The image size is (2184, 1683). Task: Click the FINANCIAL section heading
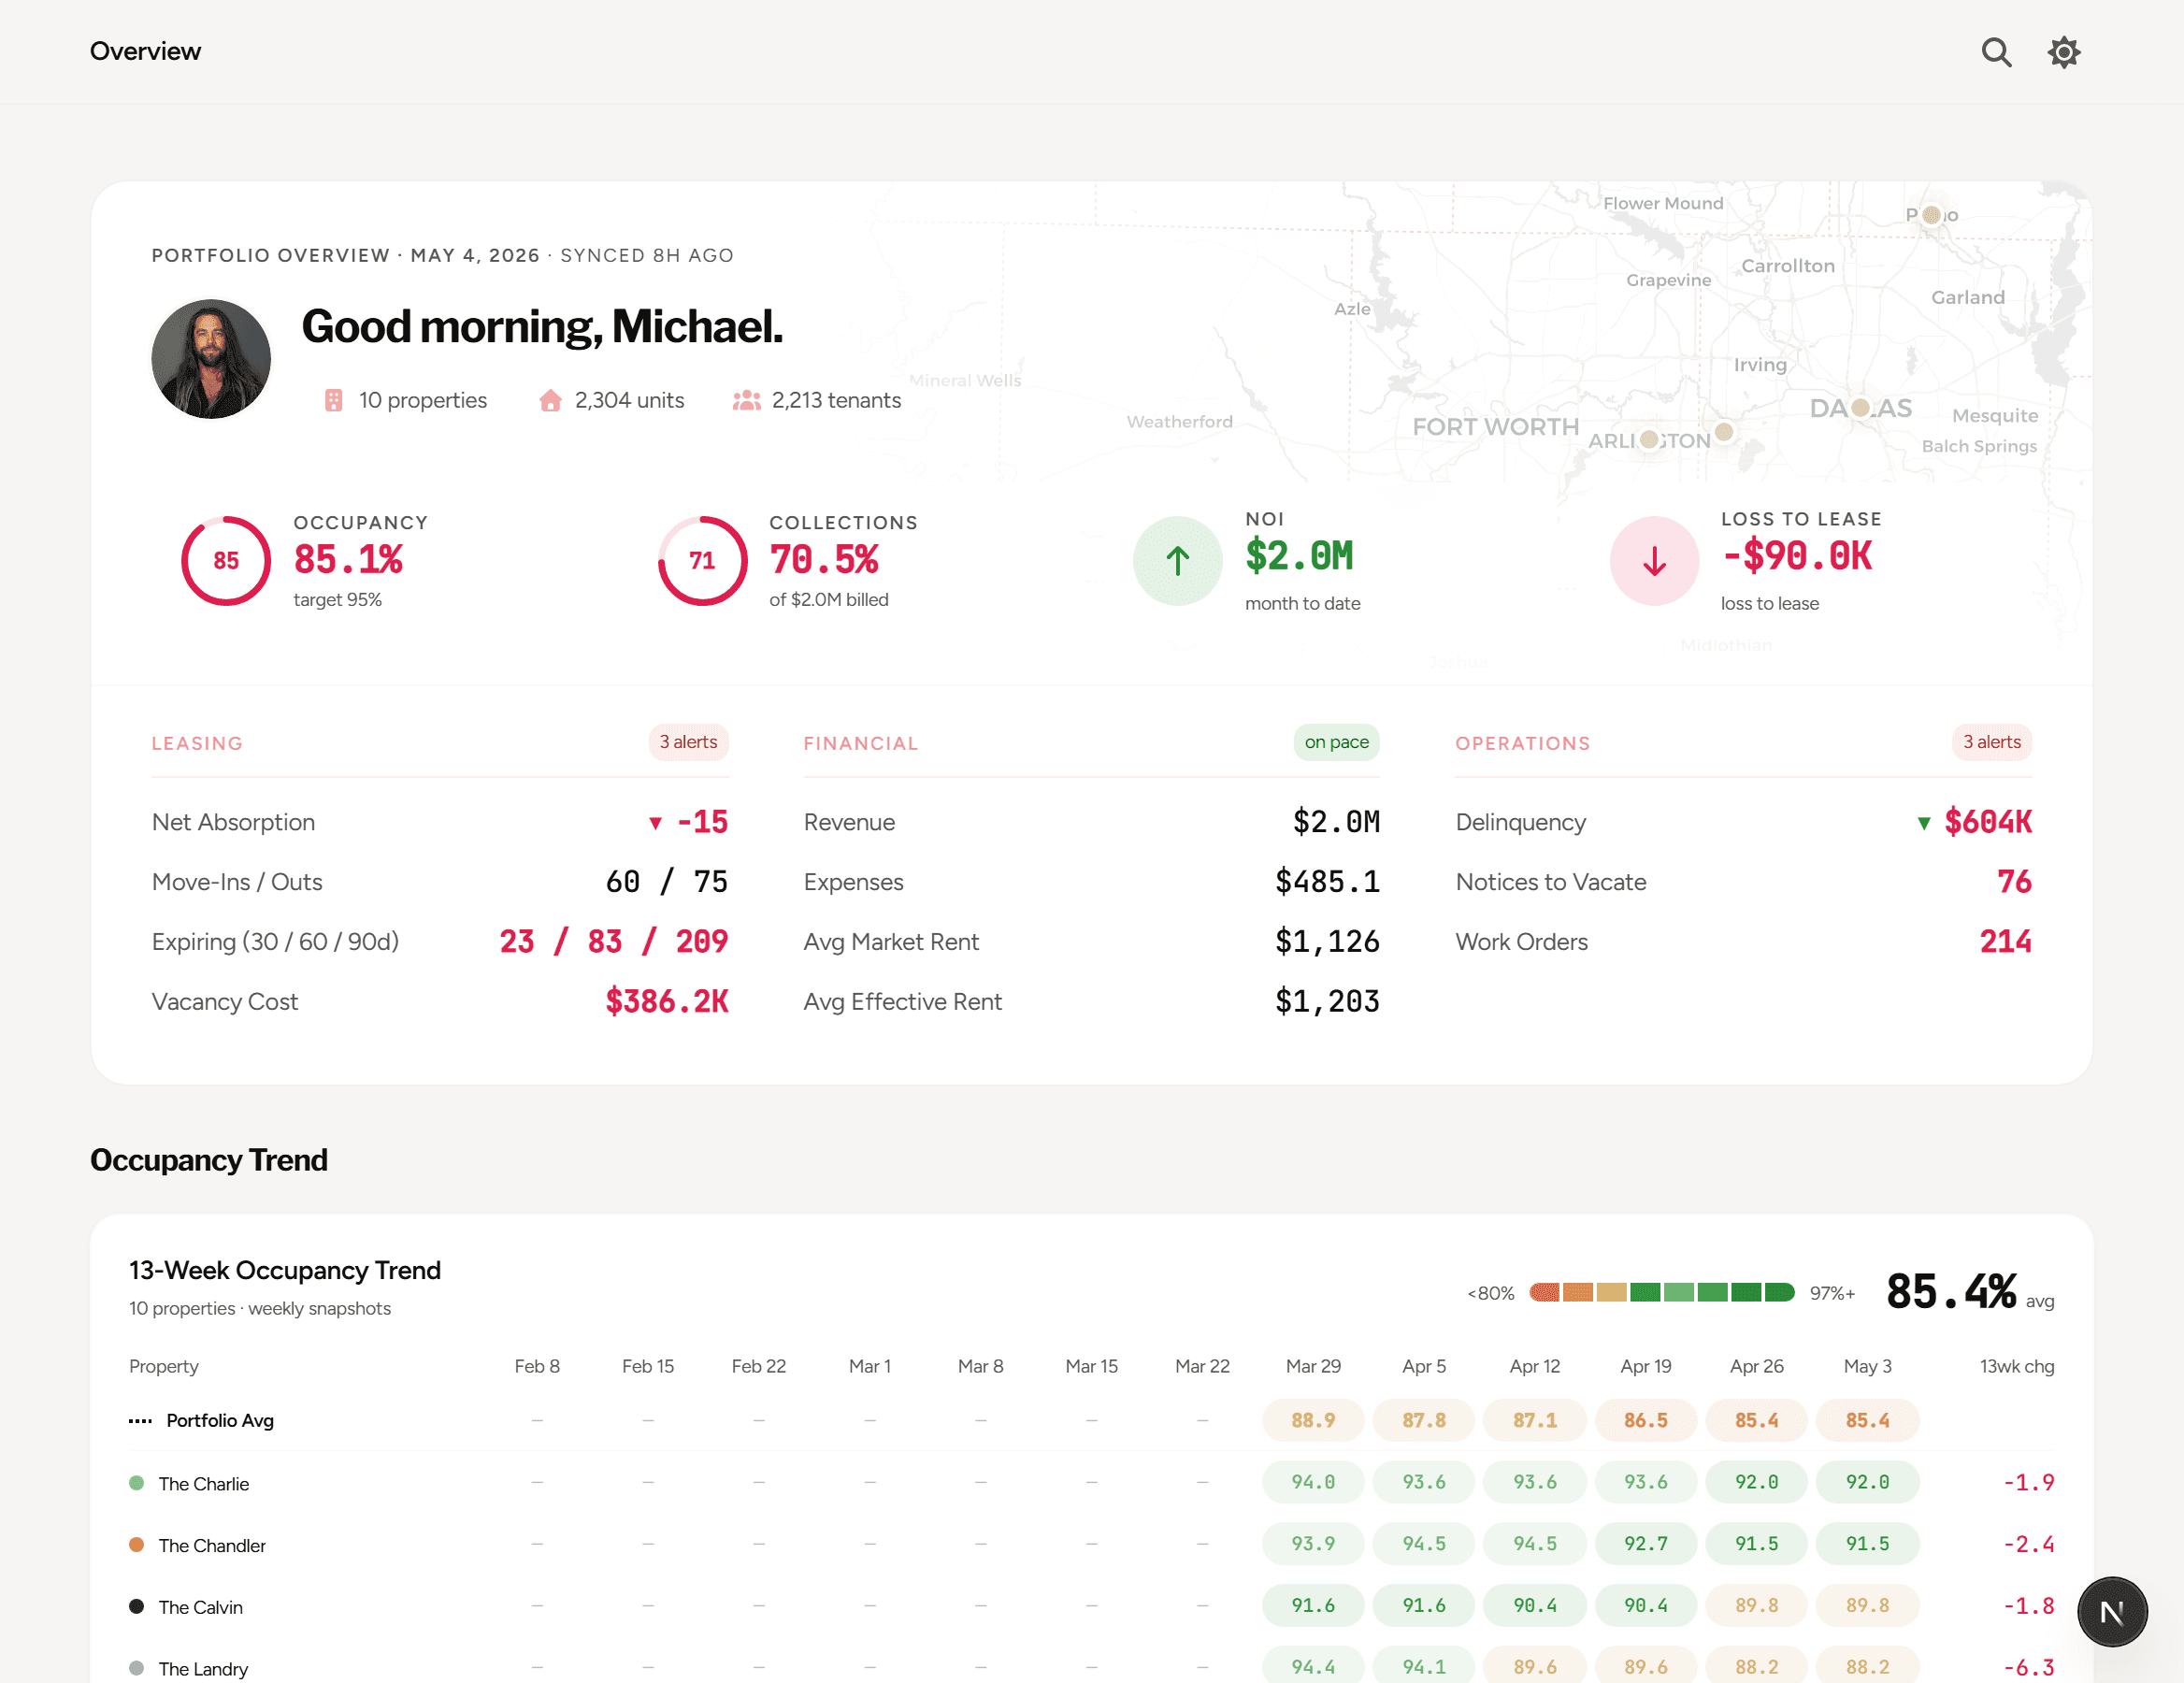click(861, 743)
